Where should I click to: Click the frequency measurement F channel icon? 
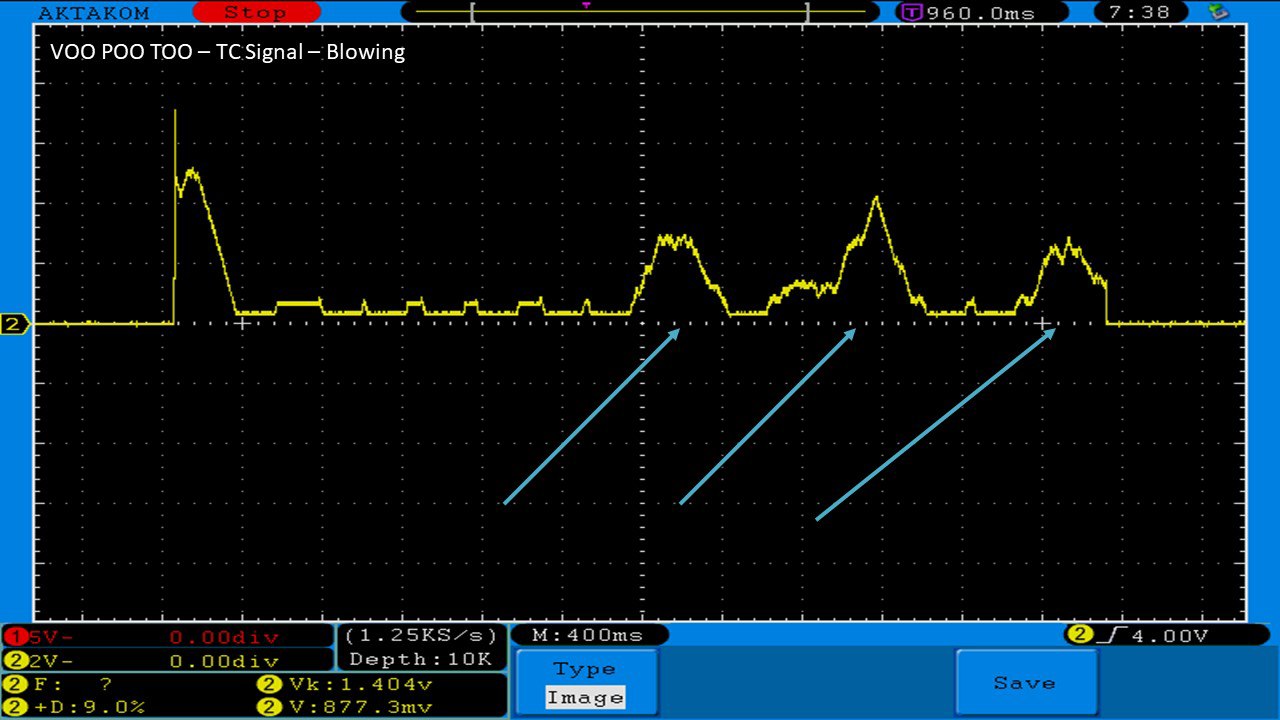coord(15,685)
